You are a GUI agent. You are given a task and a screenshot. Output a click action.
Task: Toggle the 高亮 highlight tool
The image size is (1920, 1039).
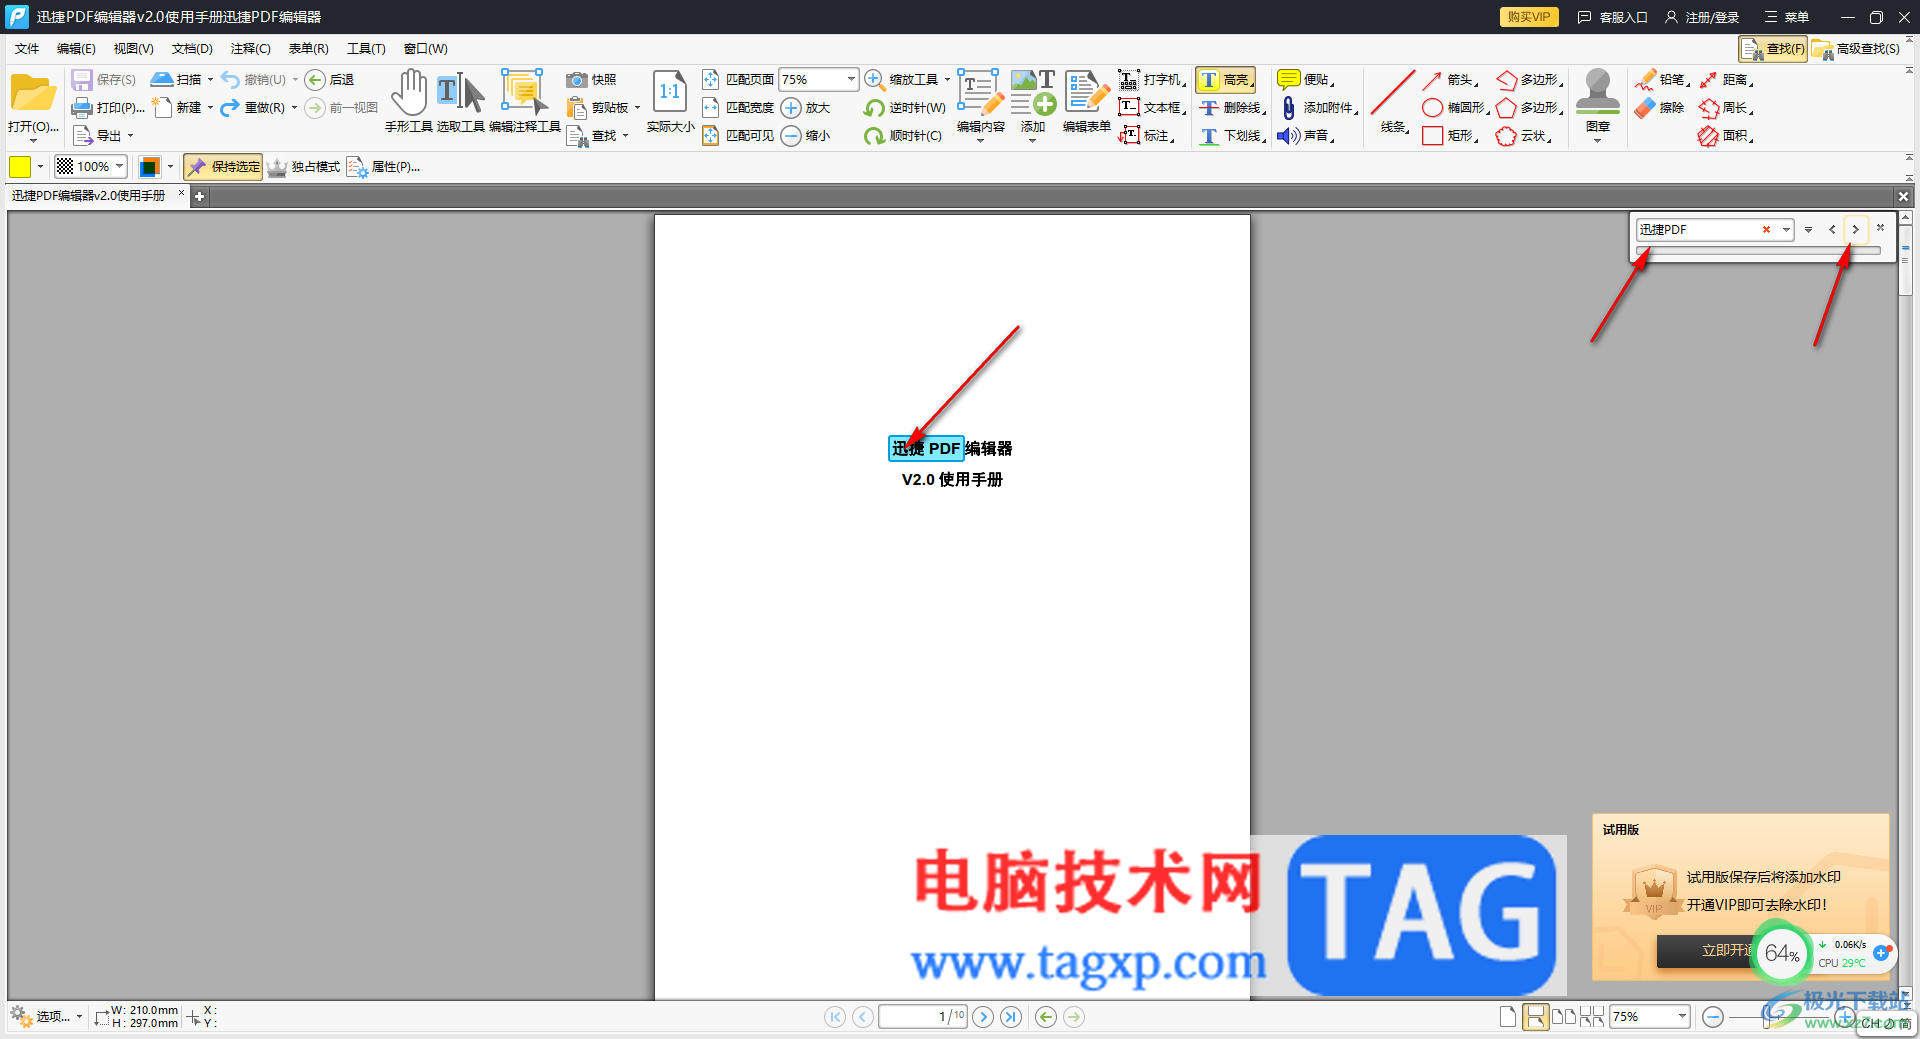[x=1226, y=80]
